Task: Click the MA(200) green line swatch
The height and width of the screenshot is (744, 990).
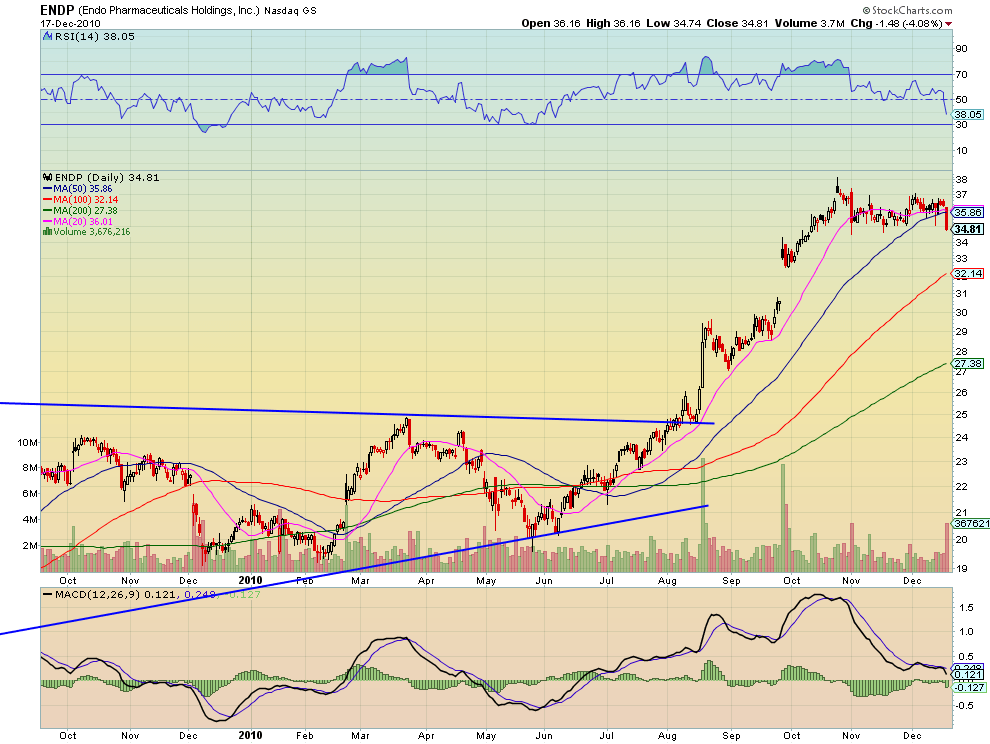Action: 47,210
